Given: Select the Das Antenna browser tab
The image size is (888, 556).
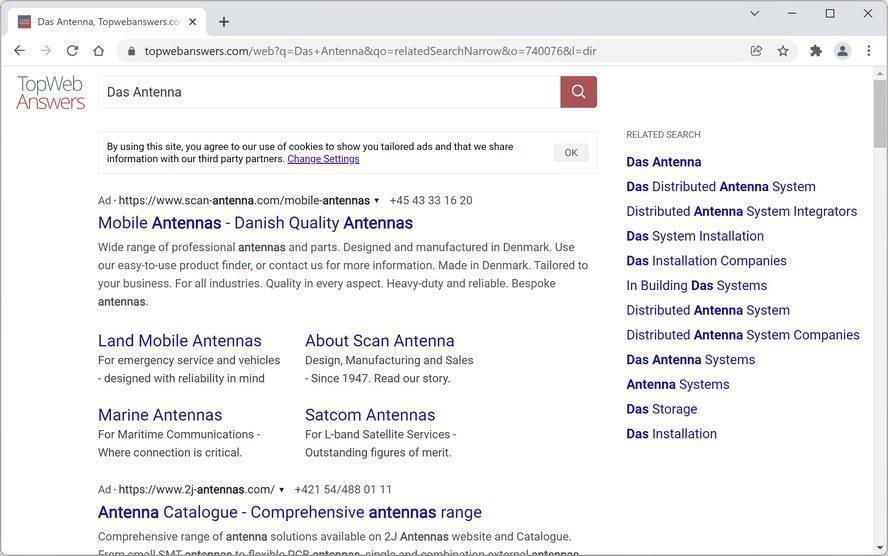Looking at the screenshot, I should click(x=107, y=22).
